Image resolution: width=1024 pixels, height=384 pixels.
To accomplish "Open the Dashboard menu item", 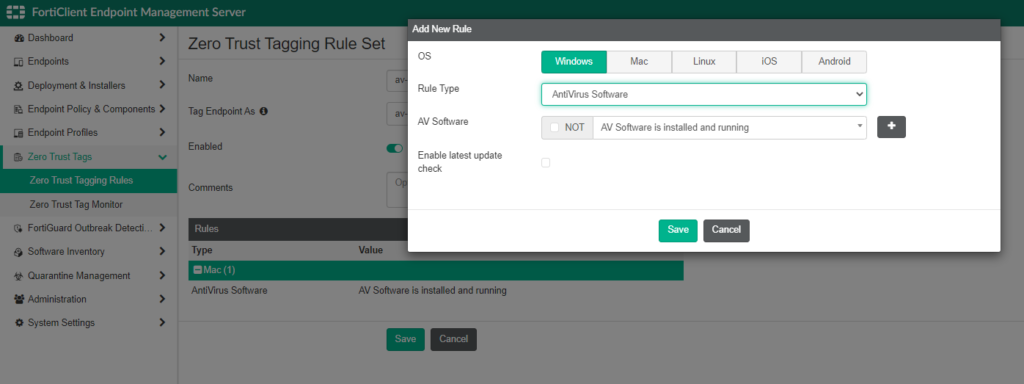I will [89, 38].
